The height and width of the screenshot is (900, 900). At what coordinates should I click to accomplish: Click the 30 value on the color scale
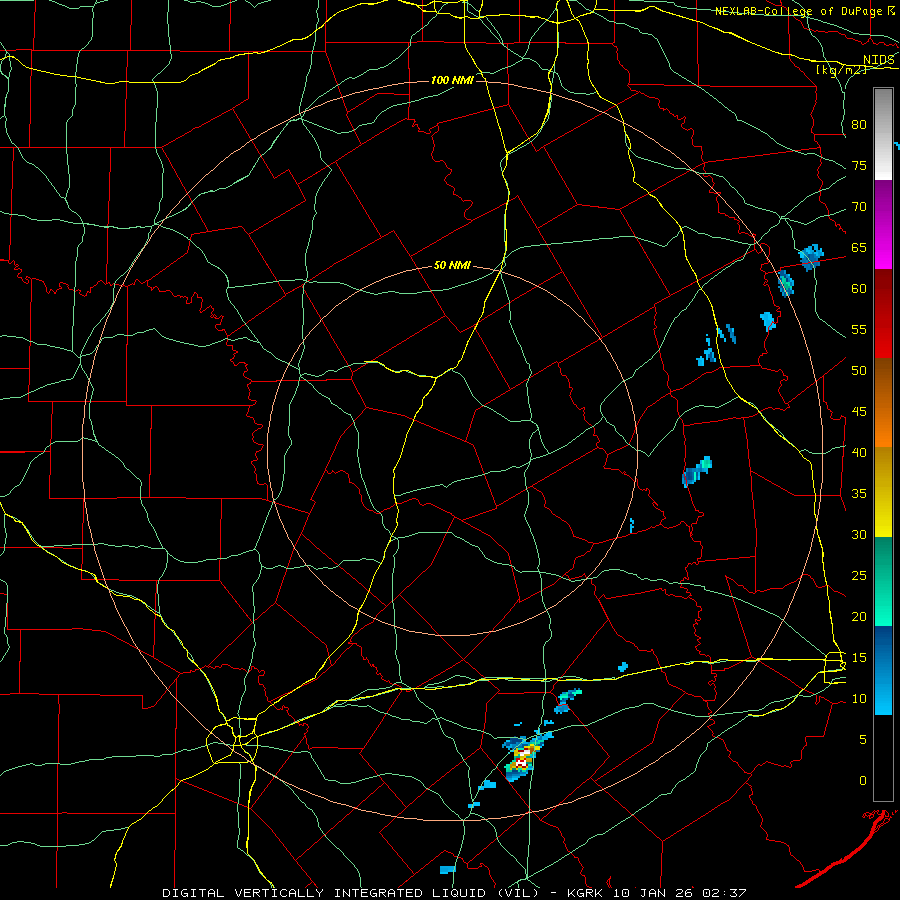click(x=859, y=534)
